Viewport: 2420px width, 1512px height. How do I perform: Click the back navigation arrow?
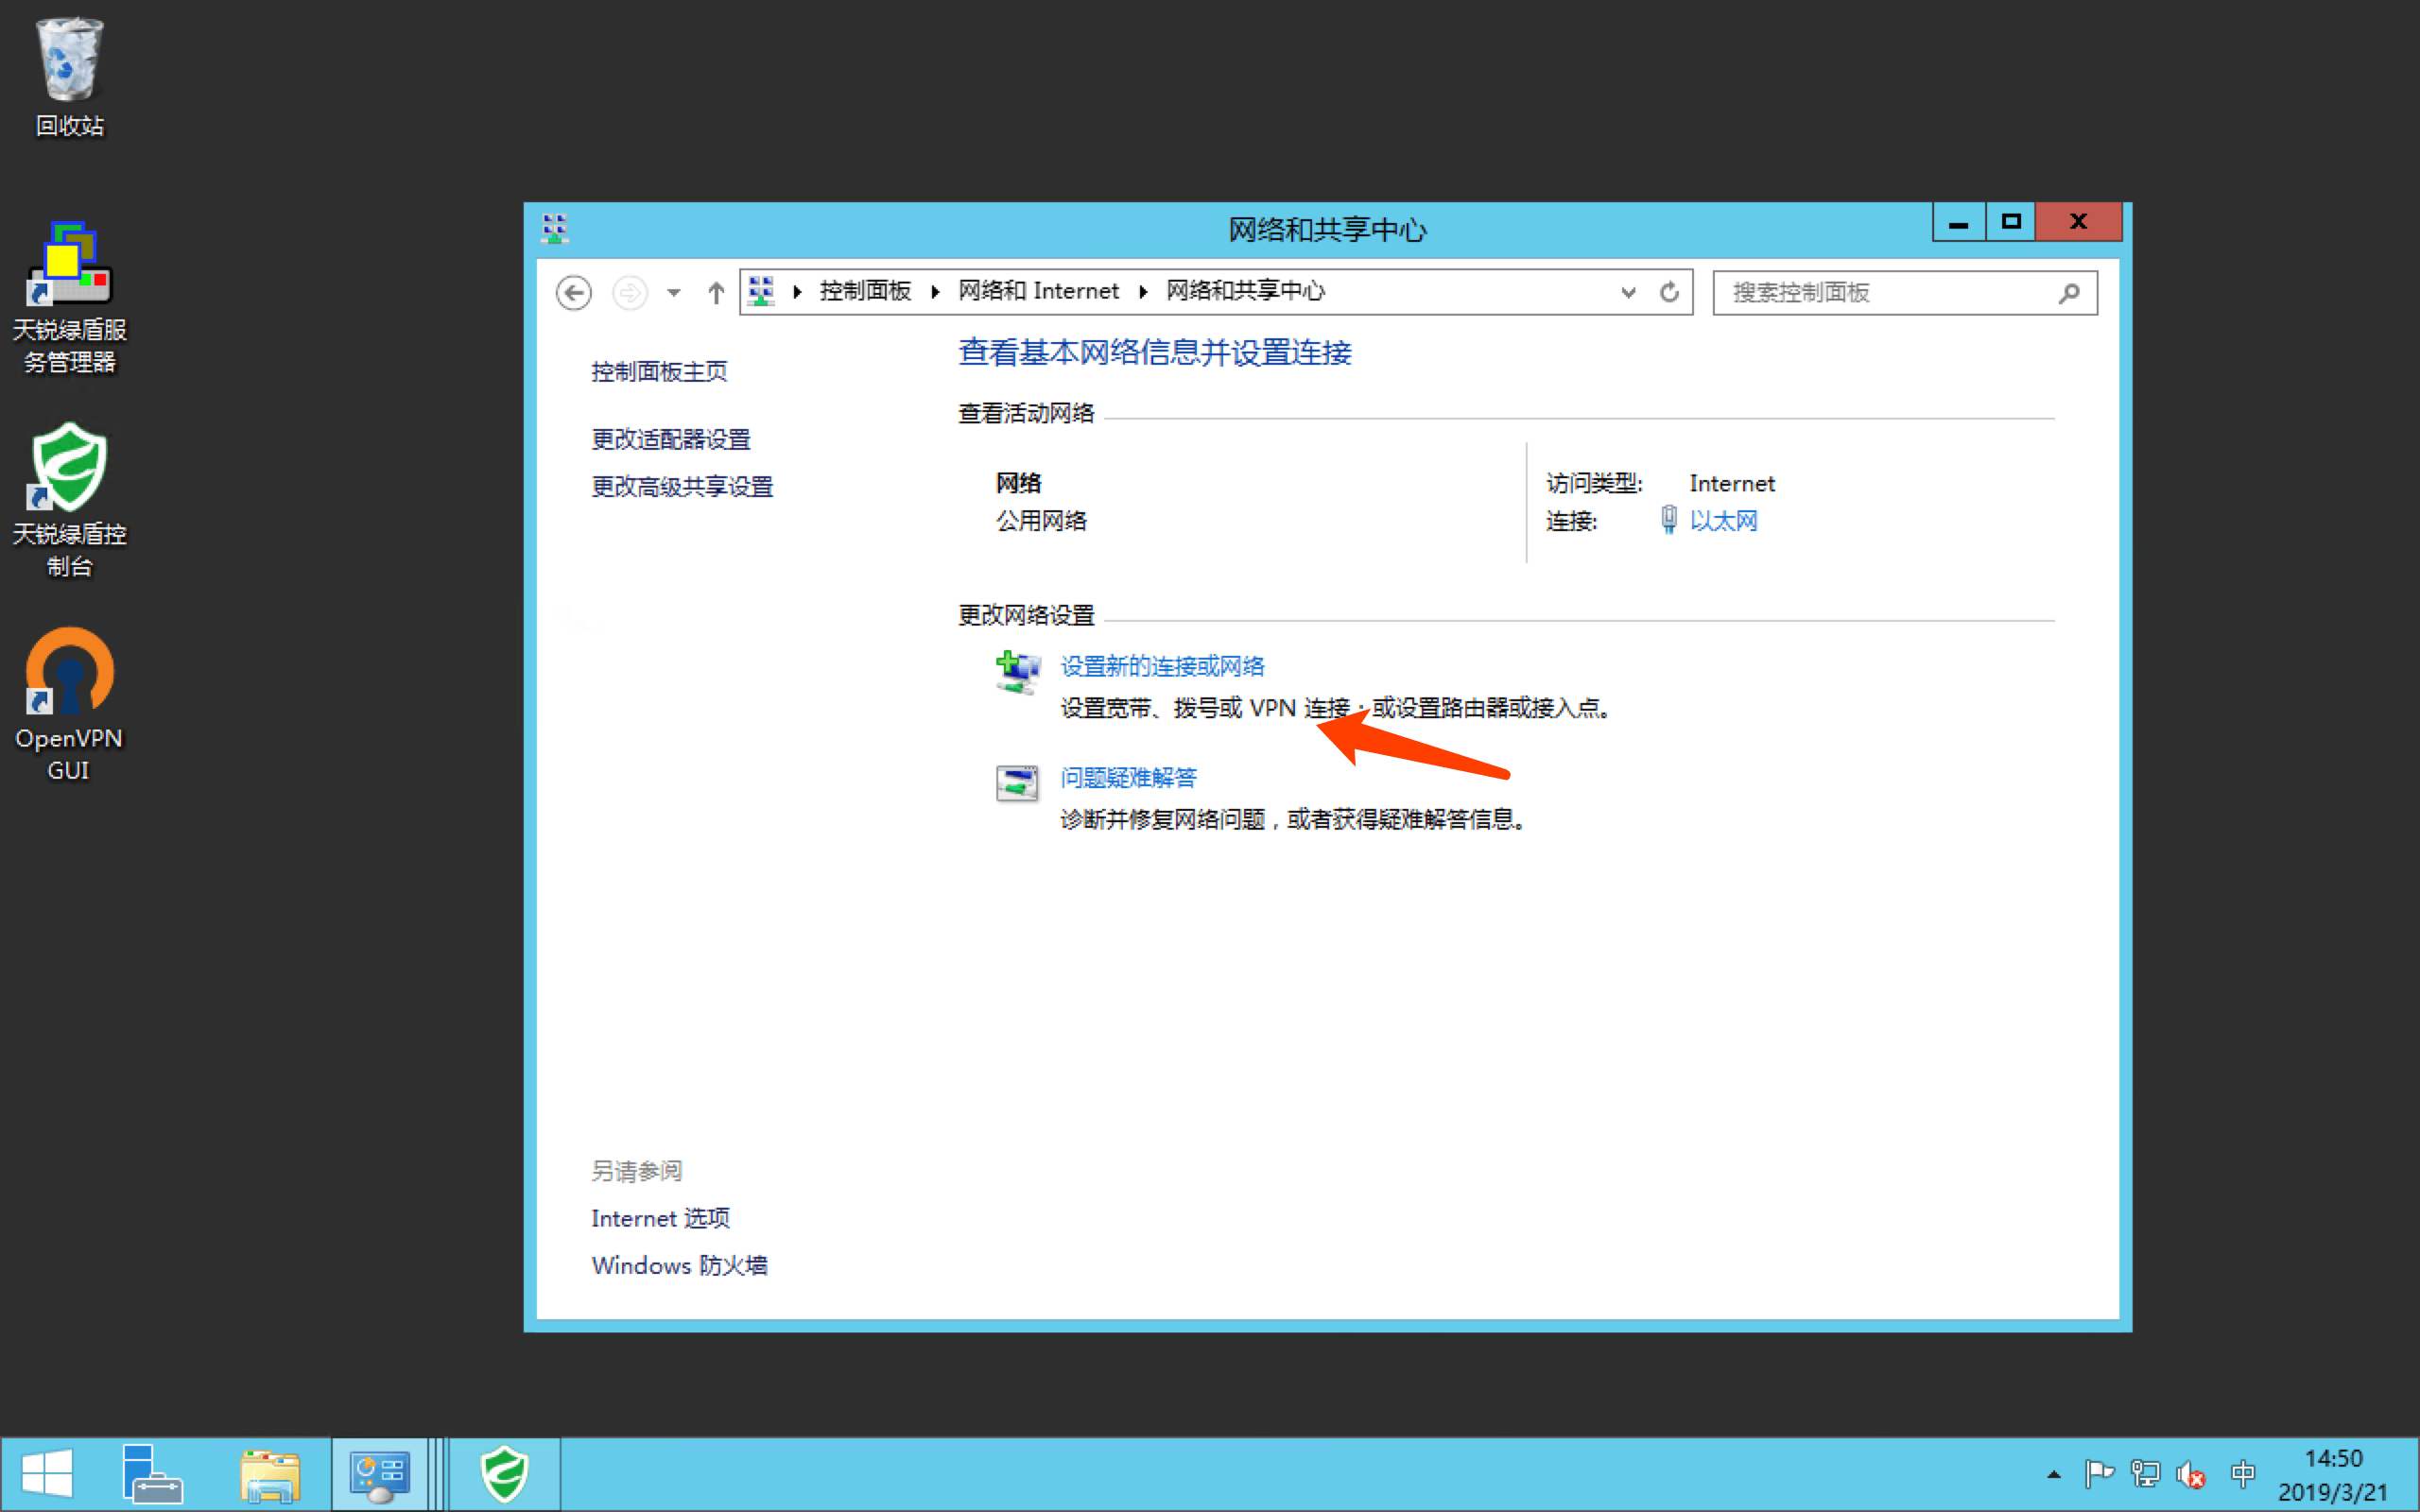(x=574, y=293)
